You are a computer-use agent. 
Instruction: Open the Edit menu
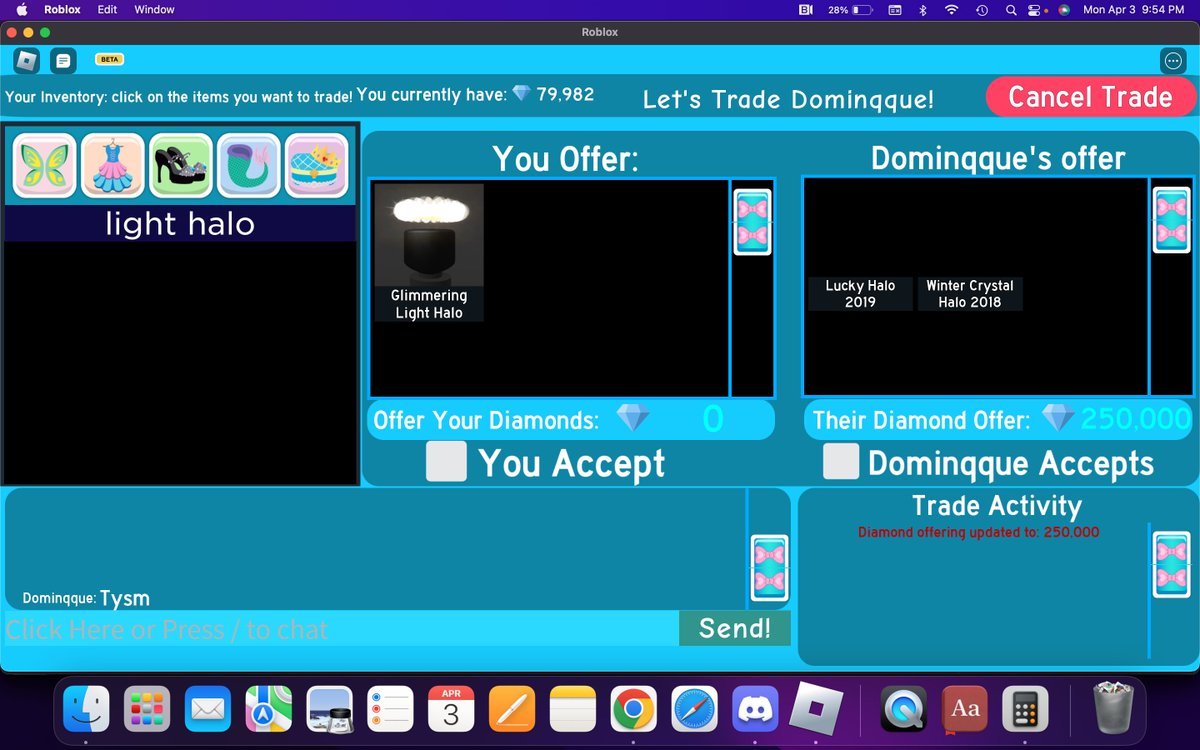point(107,9)
